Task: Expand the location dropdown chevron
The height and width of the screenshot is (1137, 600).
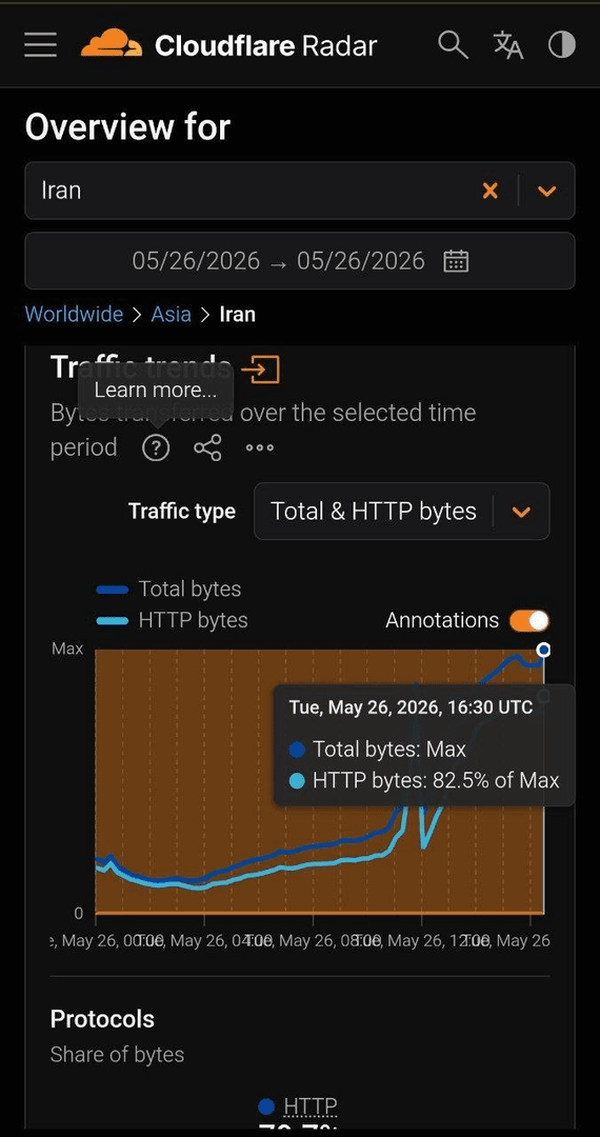Action: pos(546,191)
